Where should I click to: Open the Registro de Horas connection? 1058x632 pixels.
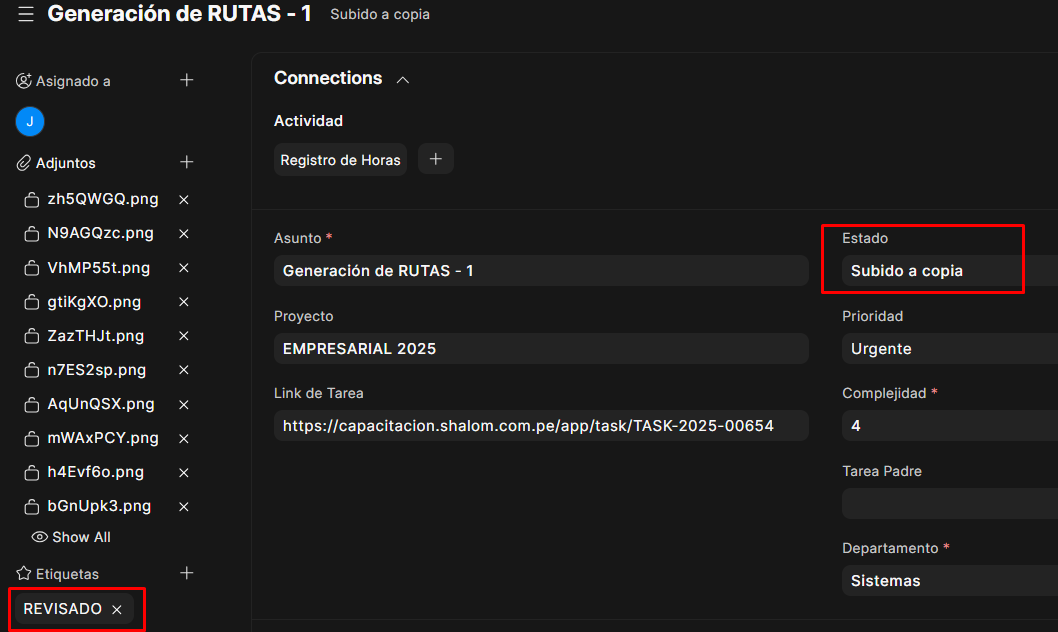(x=340, y=160)
